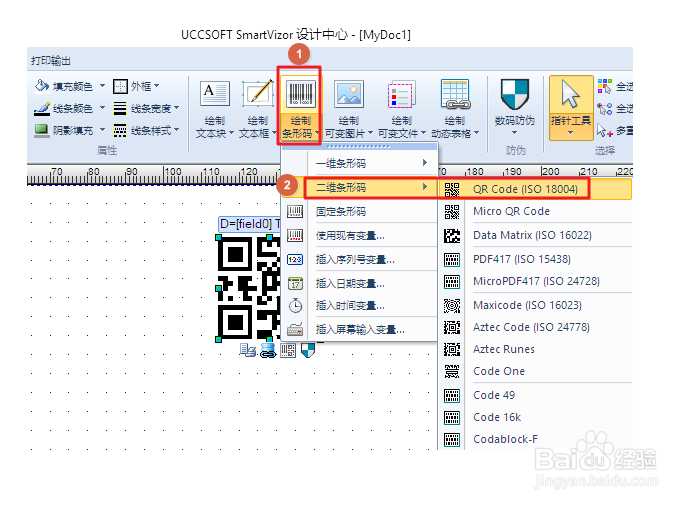The image size is (698, 505).
Task: Select 插入序列号变量... menu item
Action: click(360, 259)
